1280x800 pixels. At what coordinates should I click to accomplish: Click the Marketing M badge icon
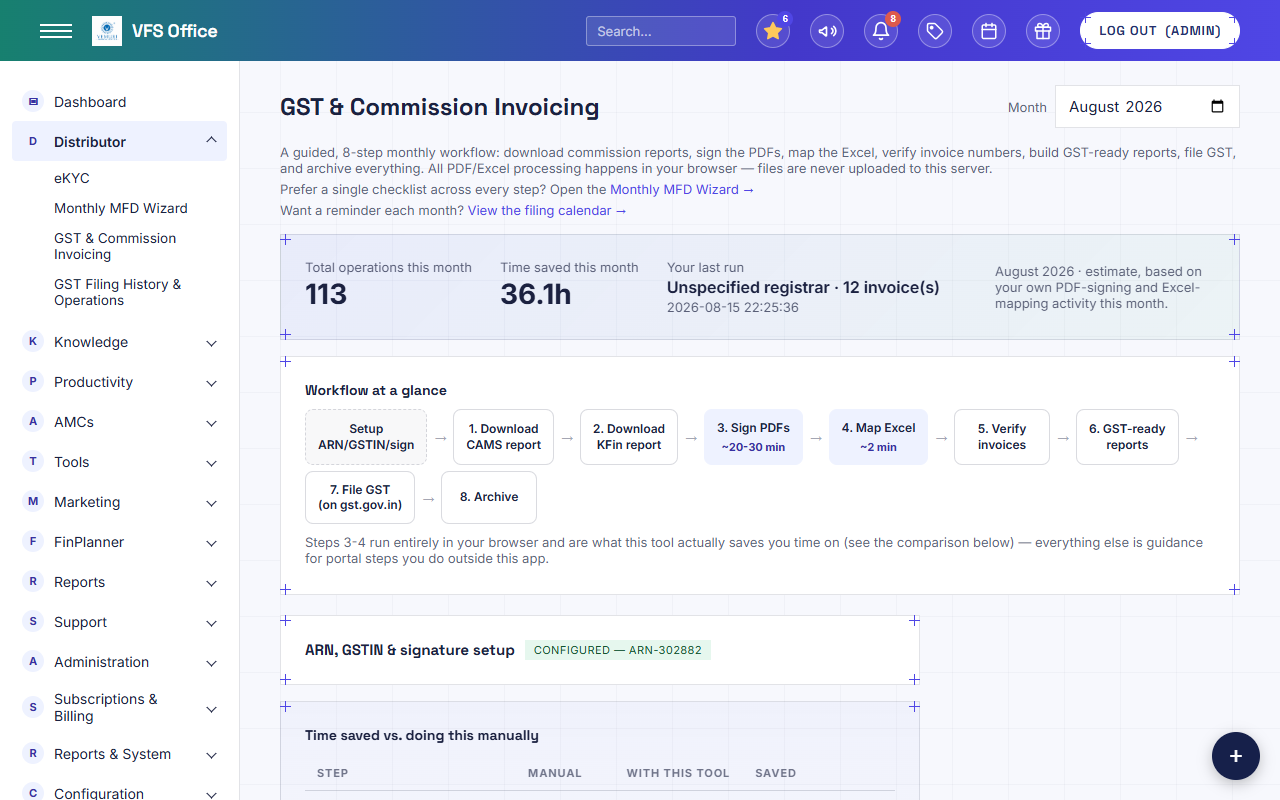(x=33, y=502)
